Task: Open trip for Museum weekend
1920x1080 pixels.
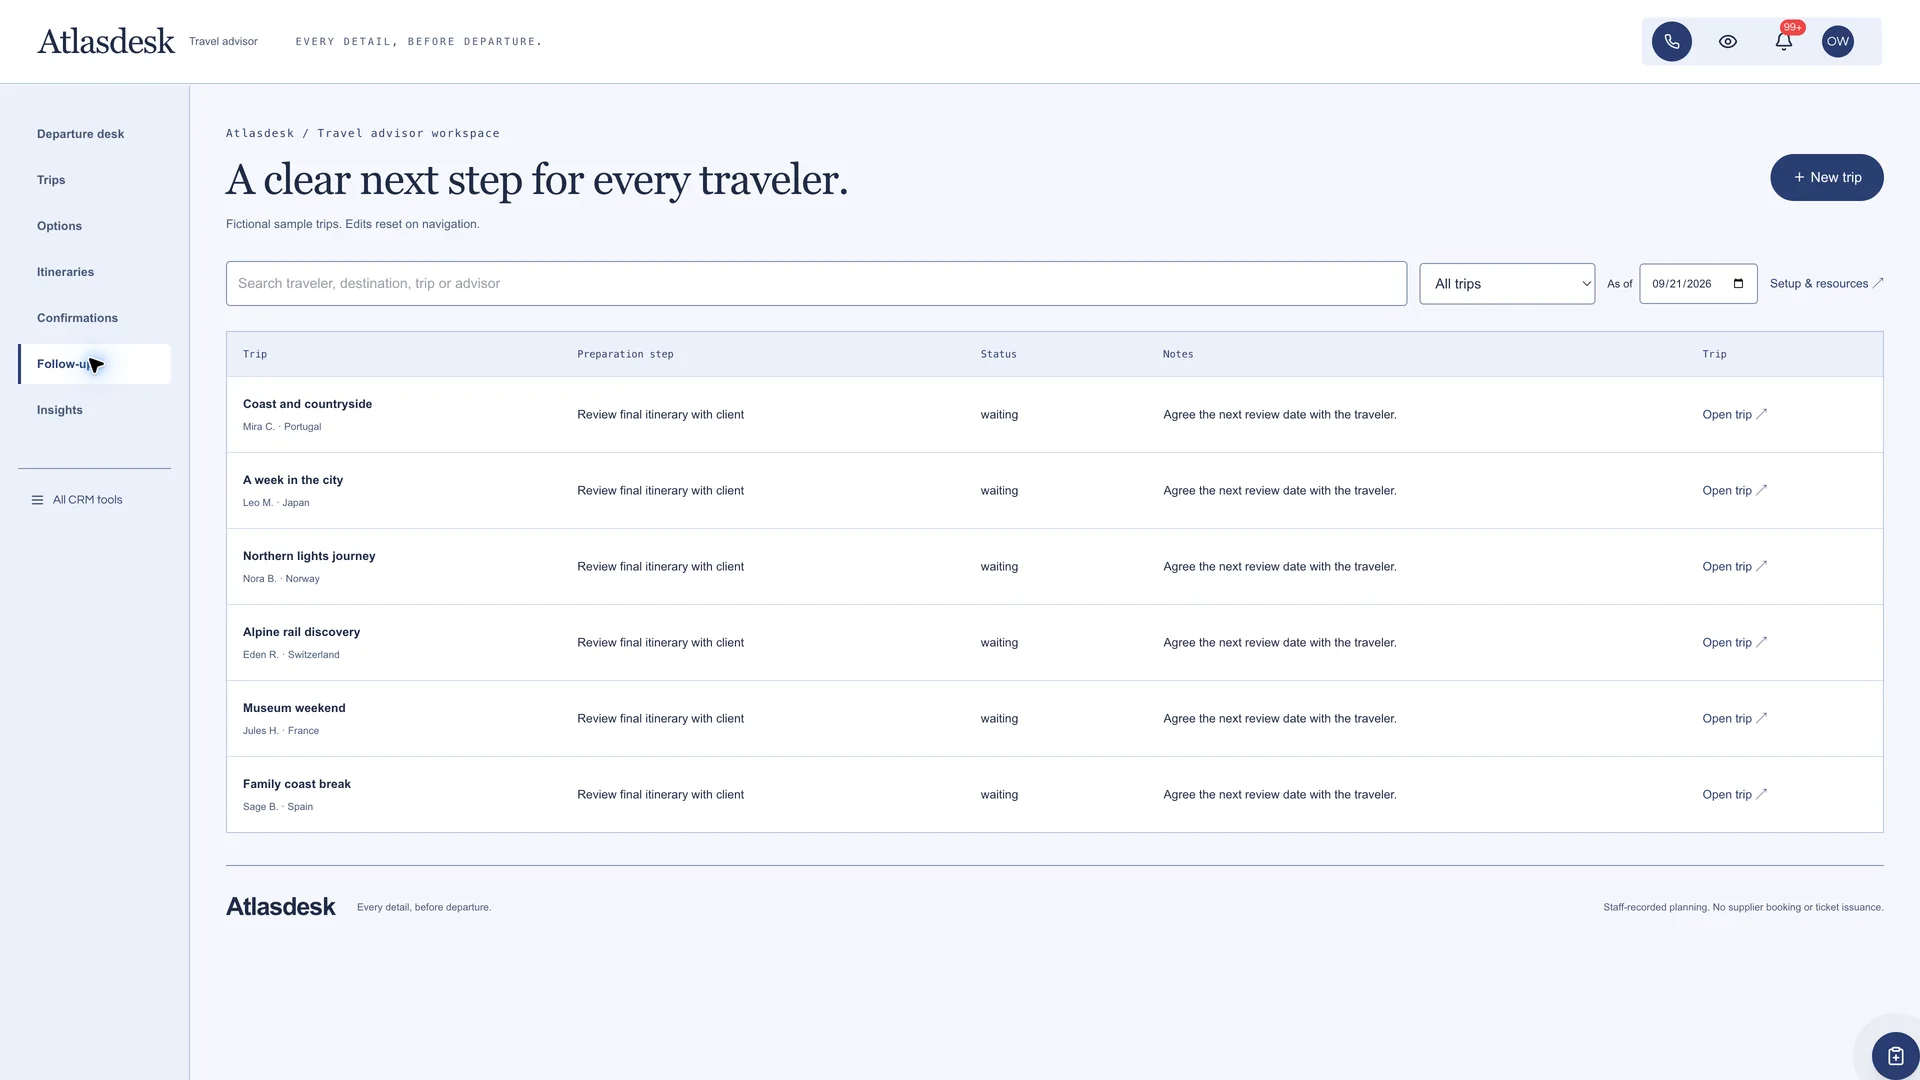Action: [x=1734, y=719]
